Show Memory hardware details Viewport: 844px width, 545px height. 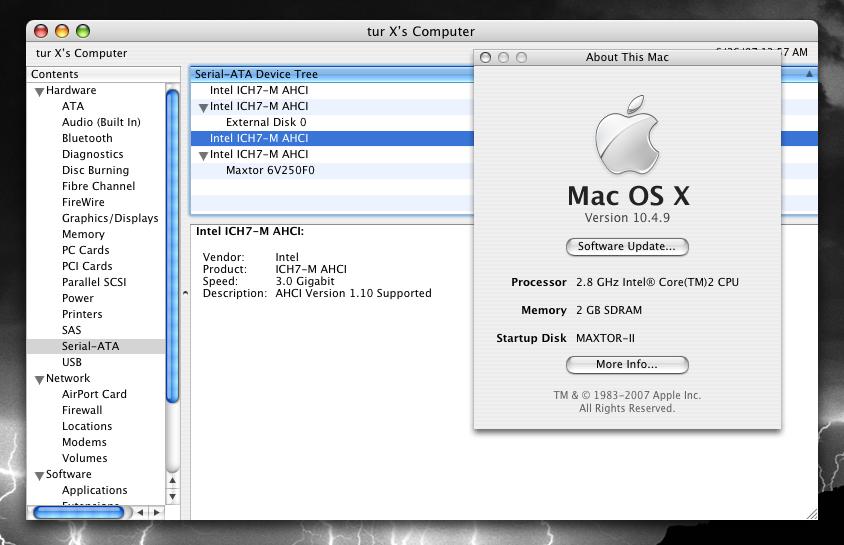coord(83,234)
